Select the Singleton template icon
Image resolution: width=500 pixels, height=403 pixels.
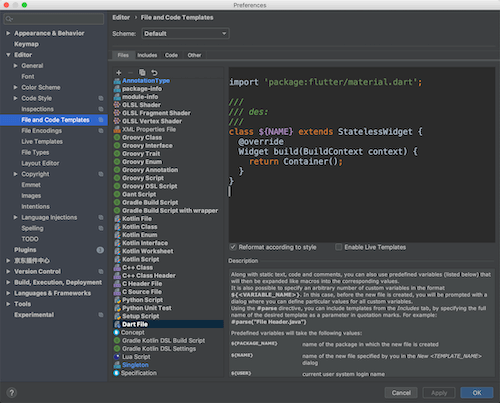(117, 365)
